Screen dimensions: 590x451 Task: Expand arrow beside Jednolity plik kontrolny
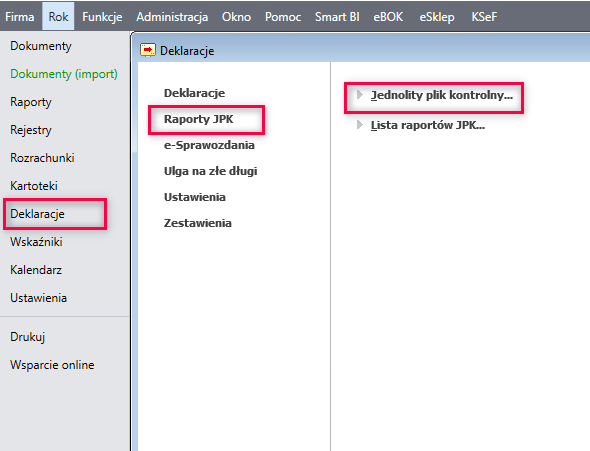point(360,95)
